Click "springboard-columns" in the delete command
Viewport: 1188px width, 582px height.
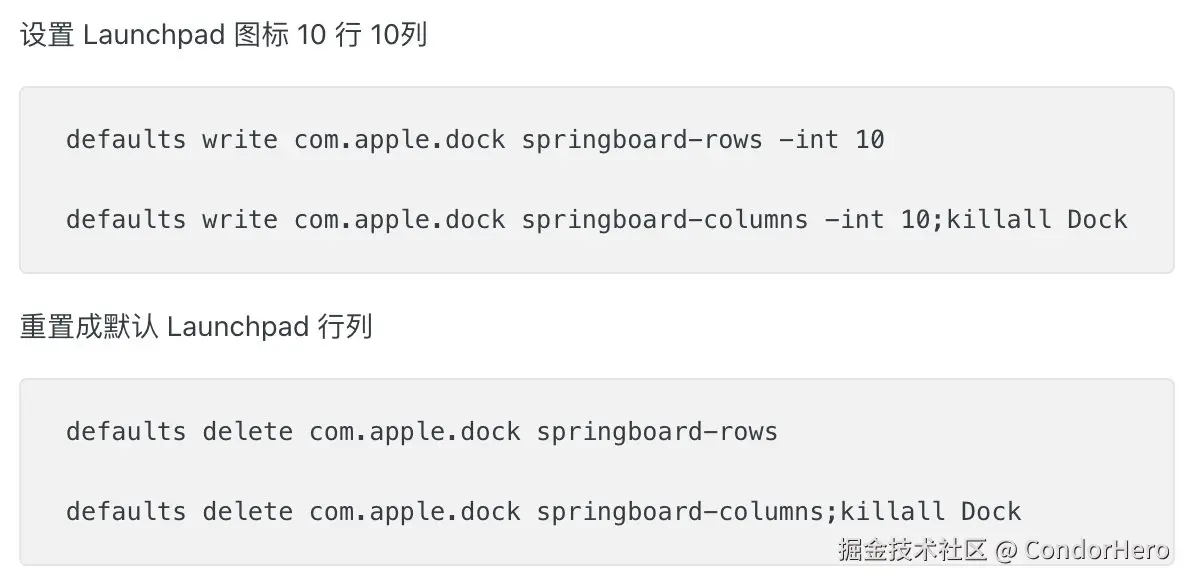click(x=679, y=511)
